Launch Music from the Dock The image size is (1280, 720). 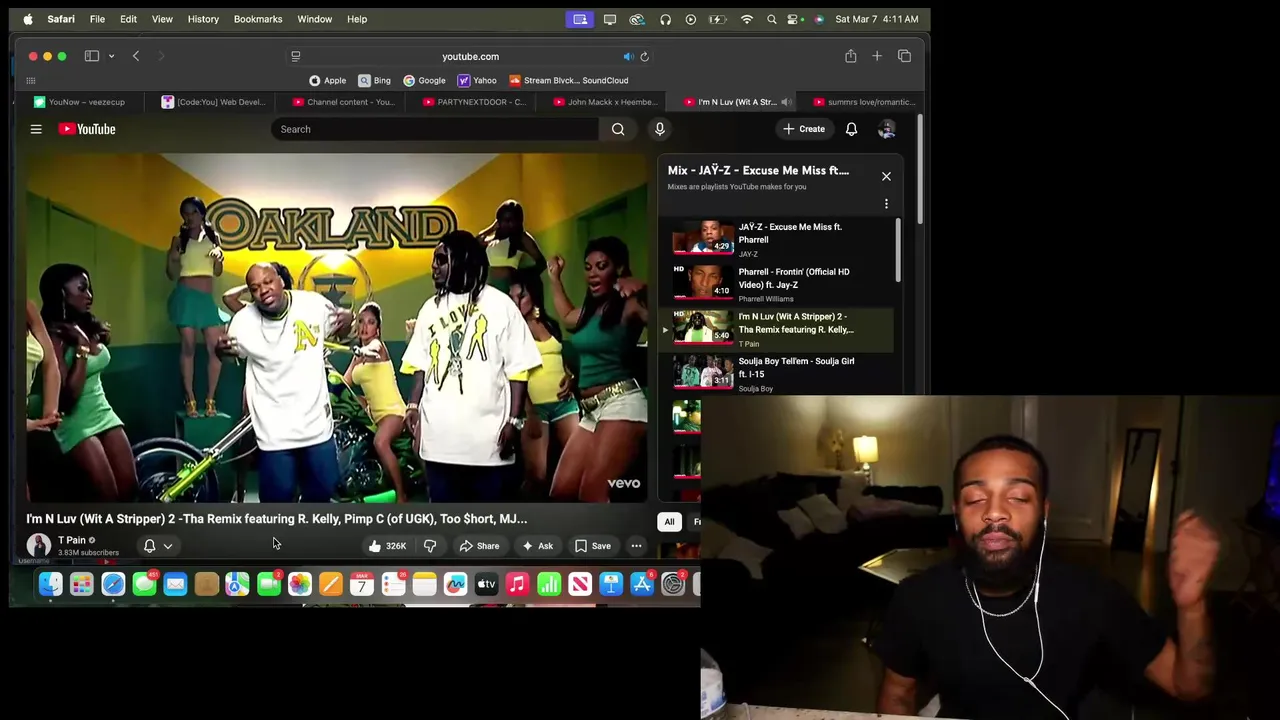pos(517,584)
